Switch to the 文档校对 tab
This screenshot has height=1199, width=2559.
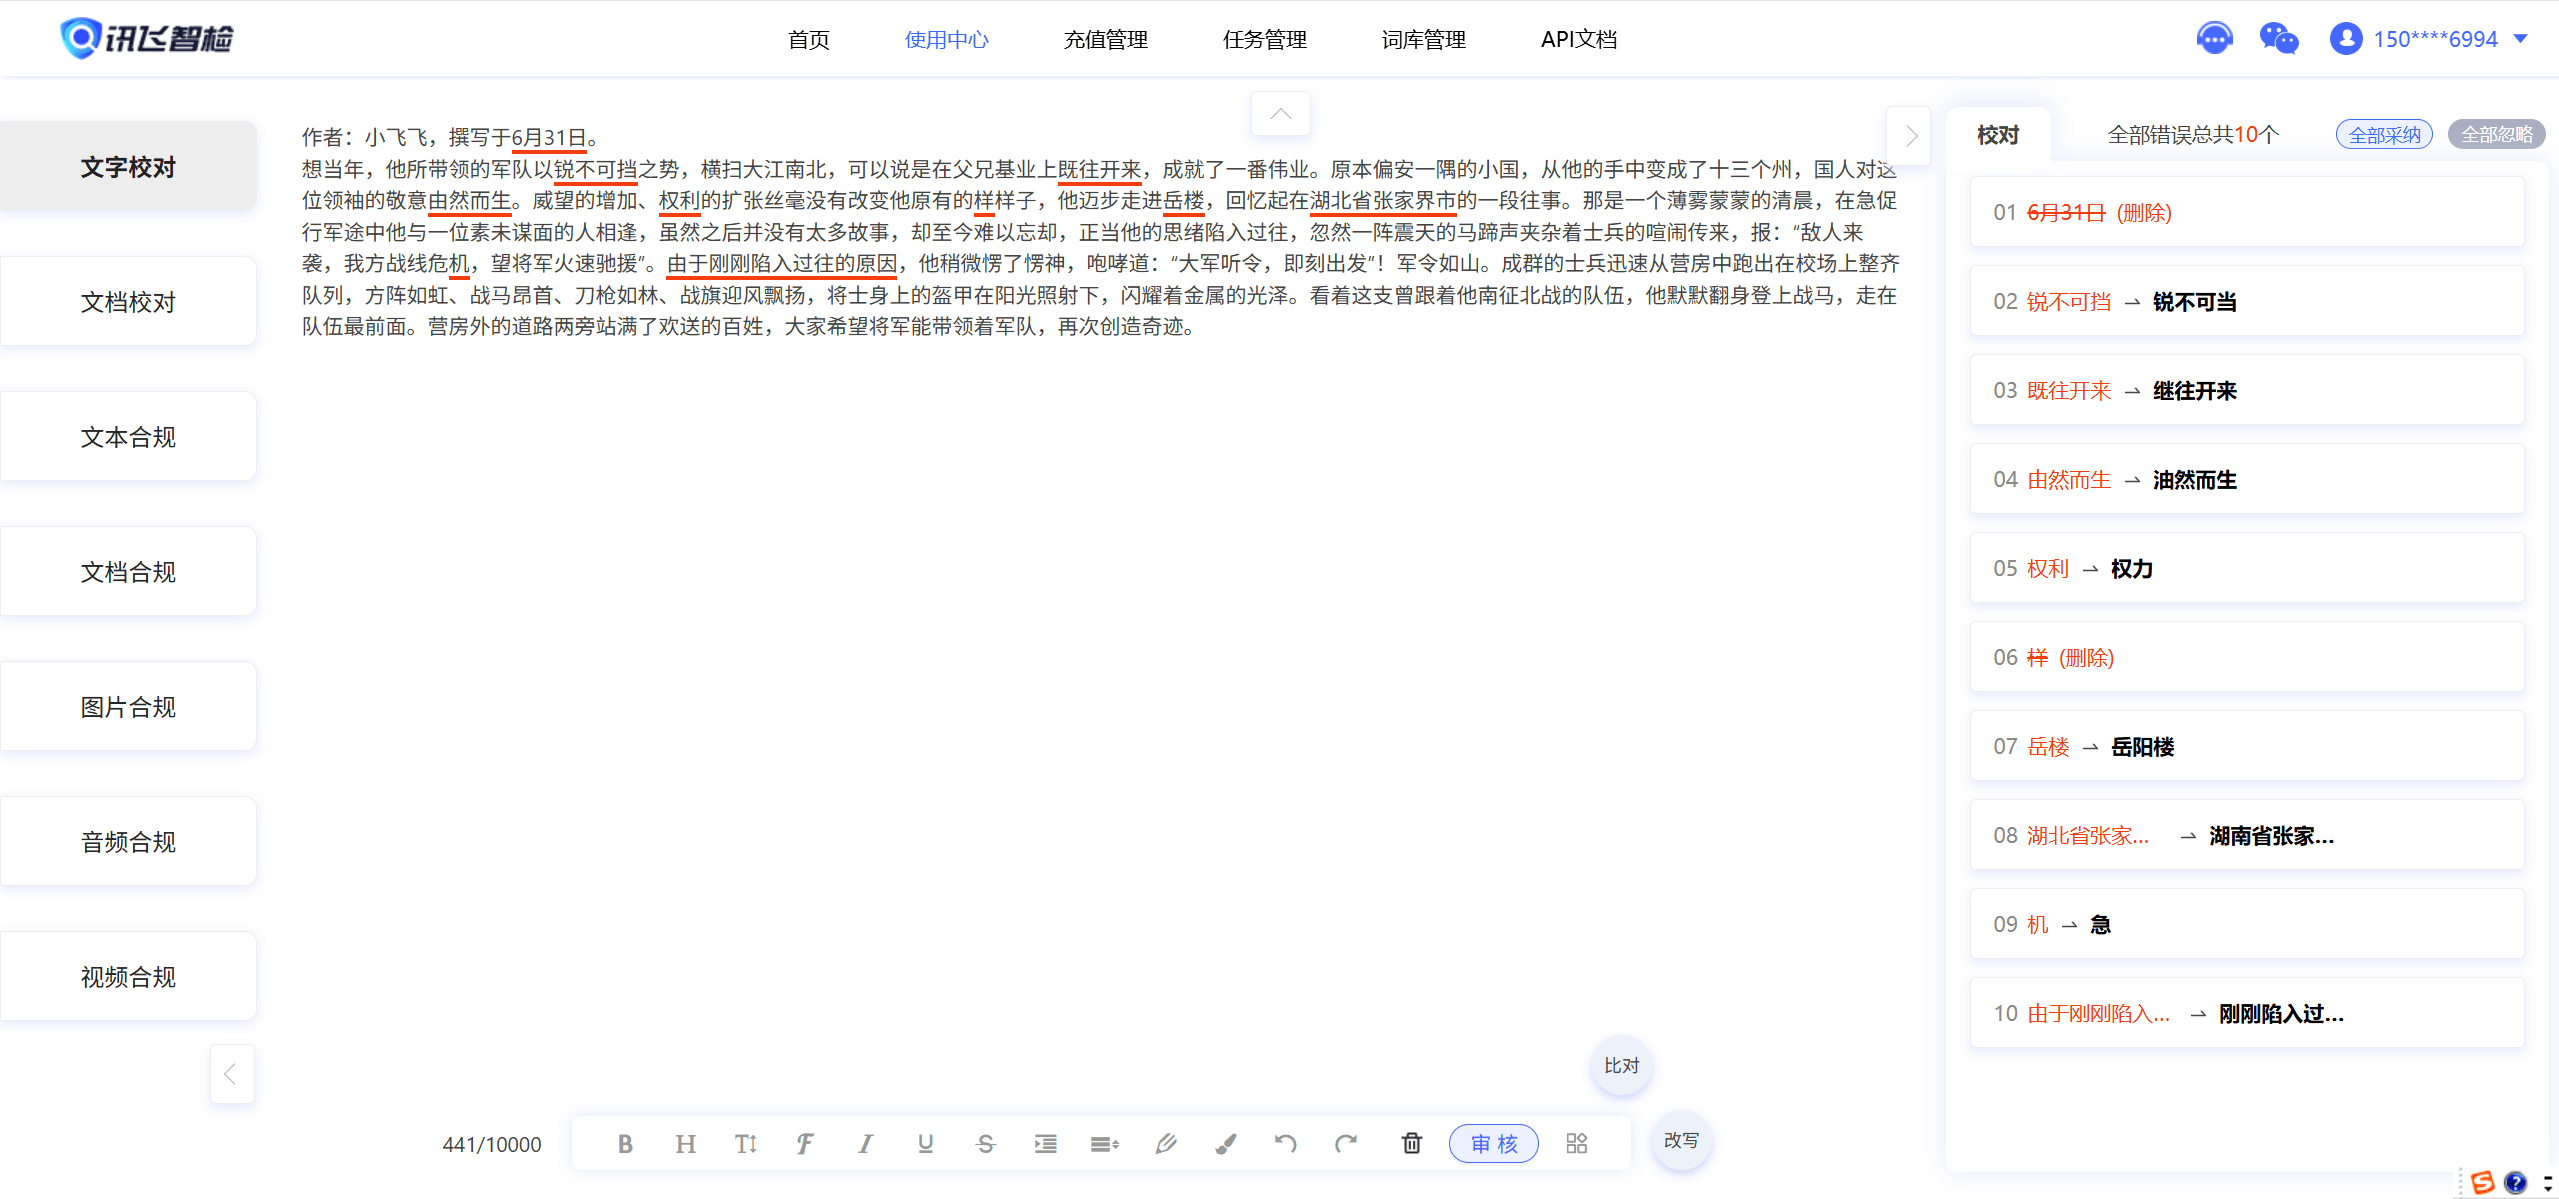(128, 301)
